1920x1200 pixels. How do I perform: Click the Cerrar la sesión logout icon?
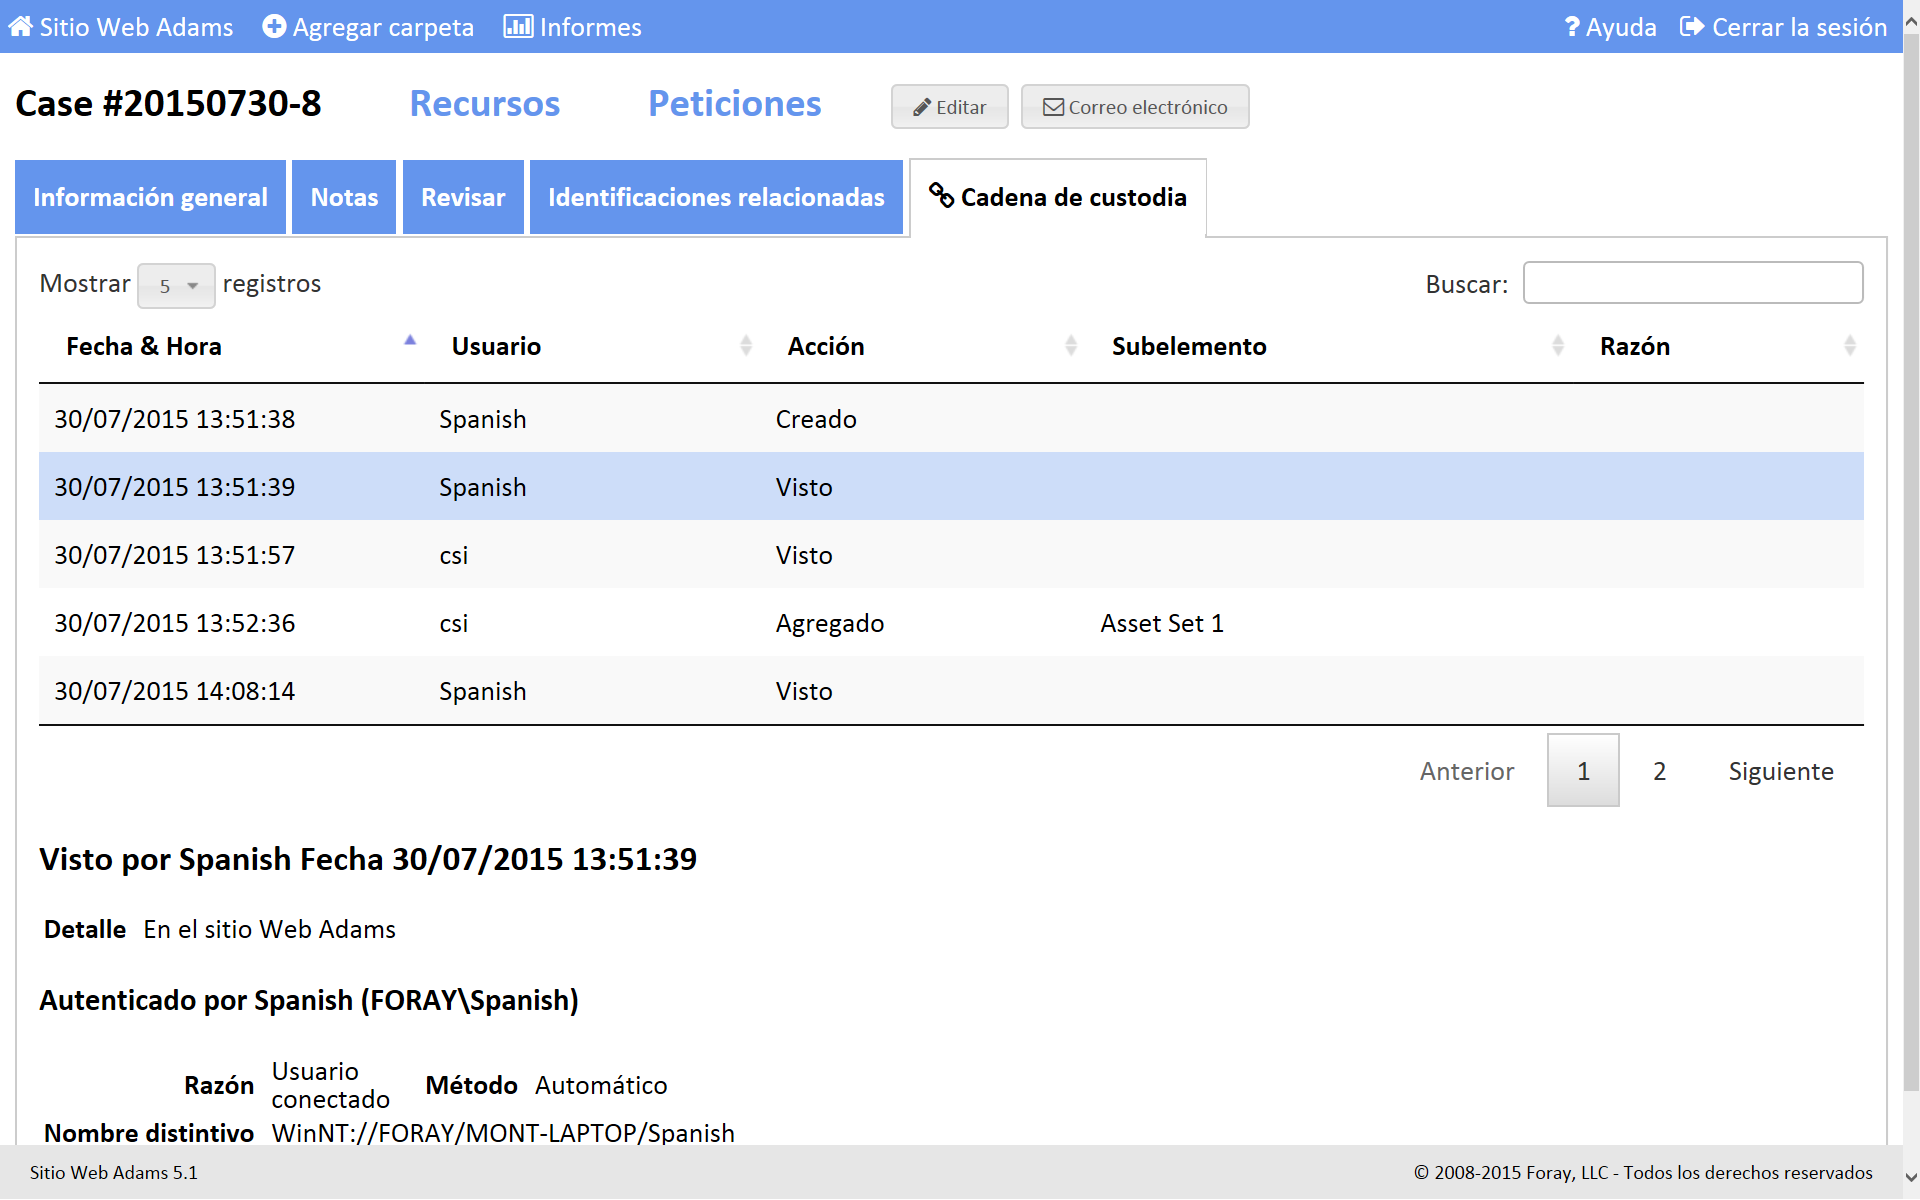point(1692,27)
